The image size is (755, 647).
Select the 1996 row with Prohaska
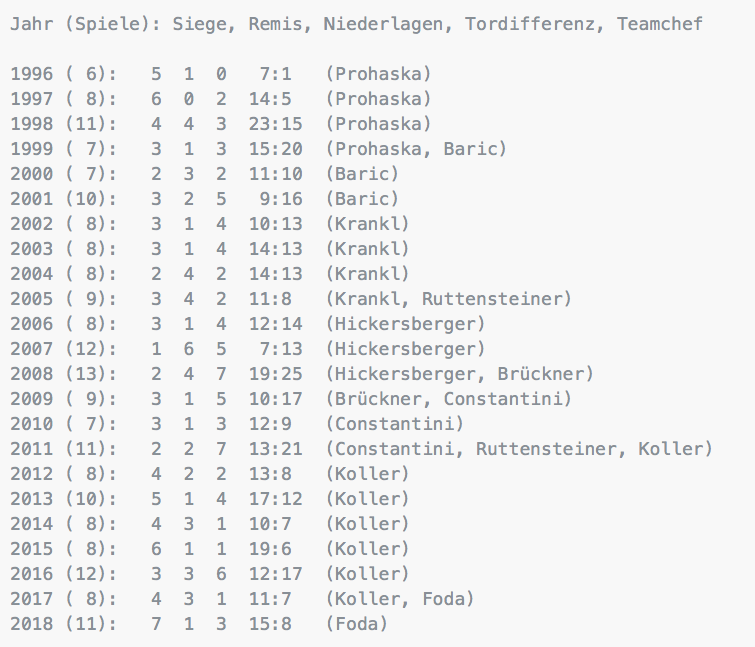pos(221,74)
